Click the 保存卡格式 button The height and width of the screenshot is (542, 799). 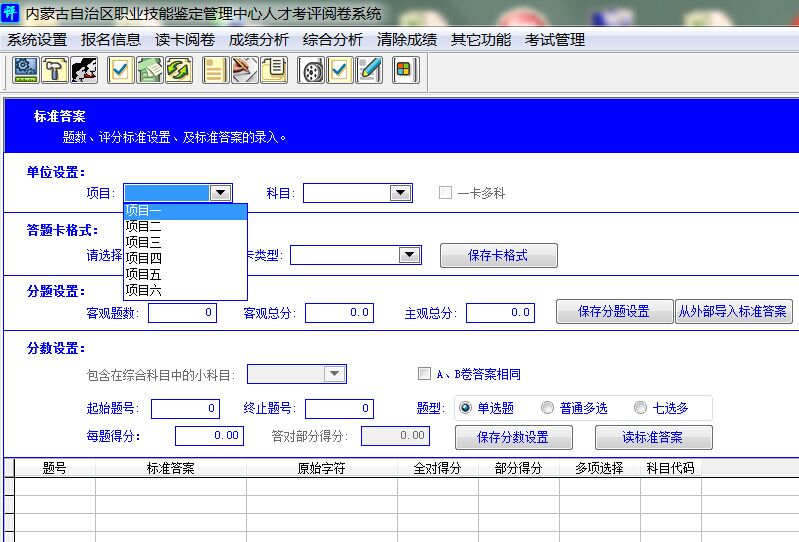tap(498, 256)
